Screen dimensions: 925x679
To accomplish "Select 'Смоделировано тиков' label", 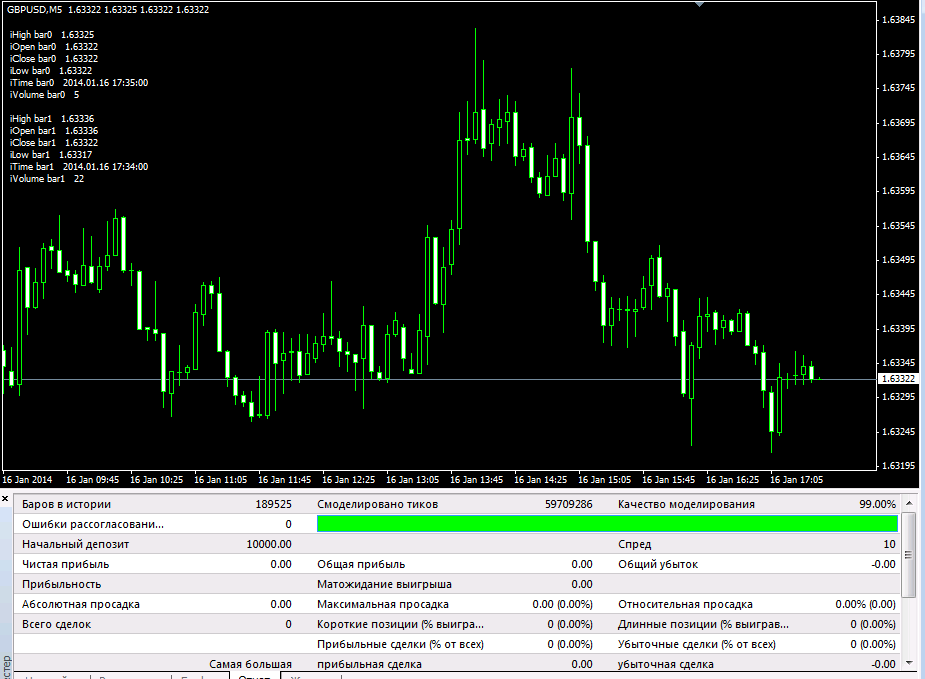I will coord(377,504).
